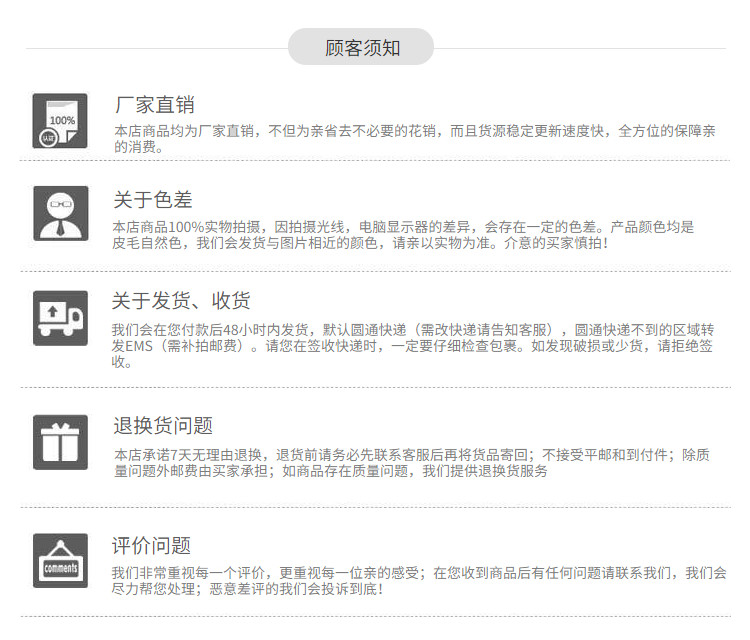750x640 pixels.
Task: Click the 100% certified document icon
Action: (60, 121)
